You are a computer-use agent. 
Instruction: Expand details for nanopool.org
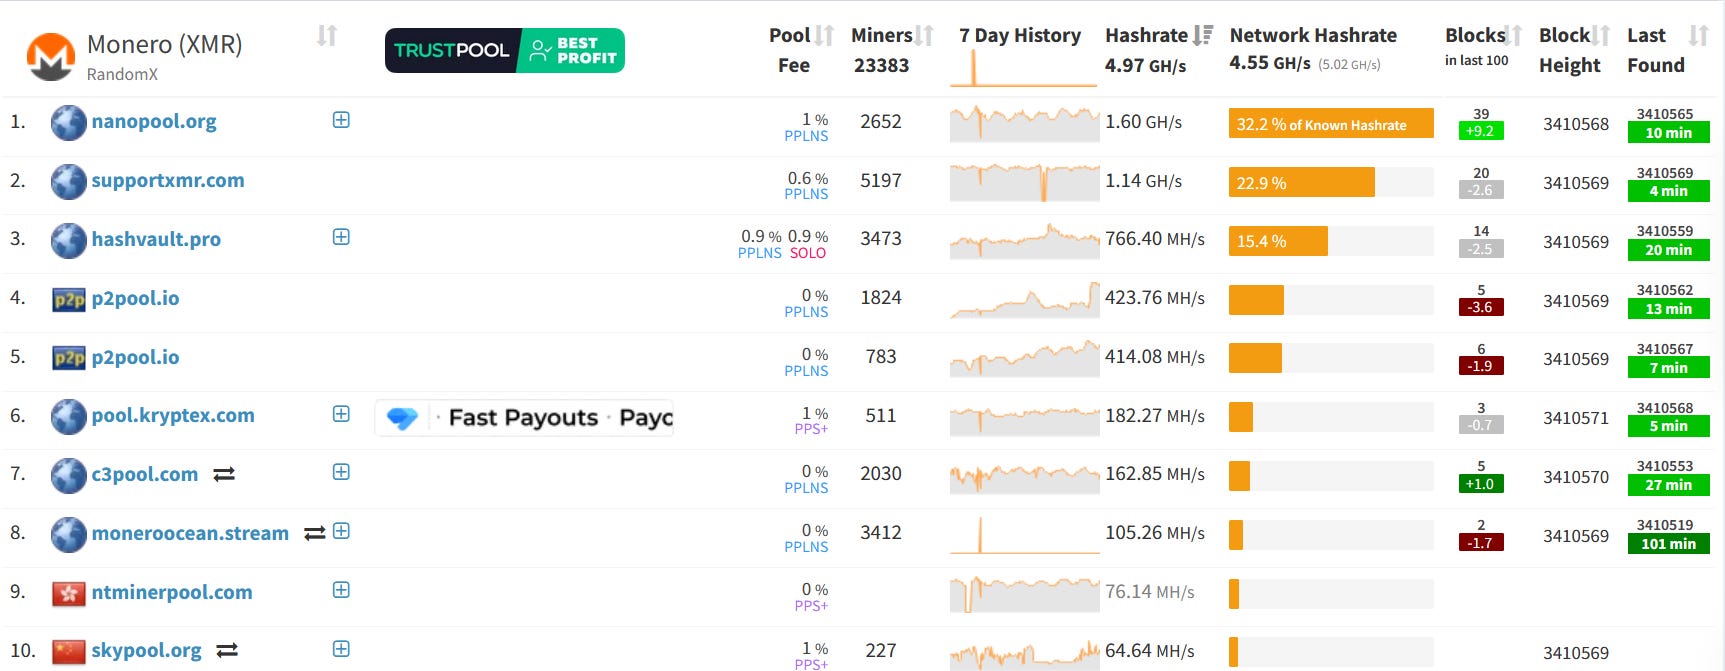(x=341, y=120)
